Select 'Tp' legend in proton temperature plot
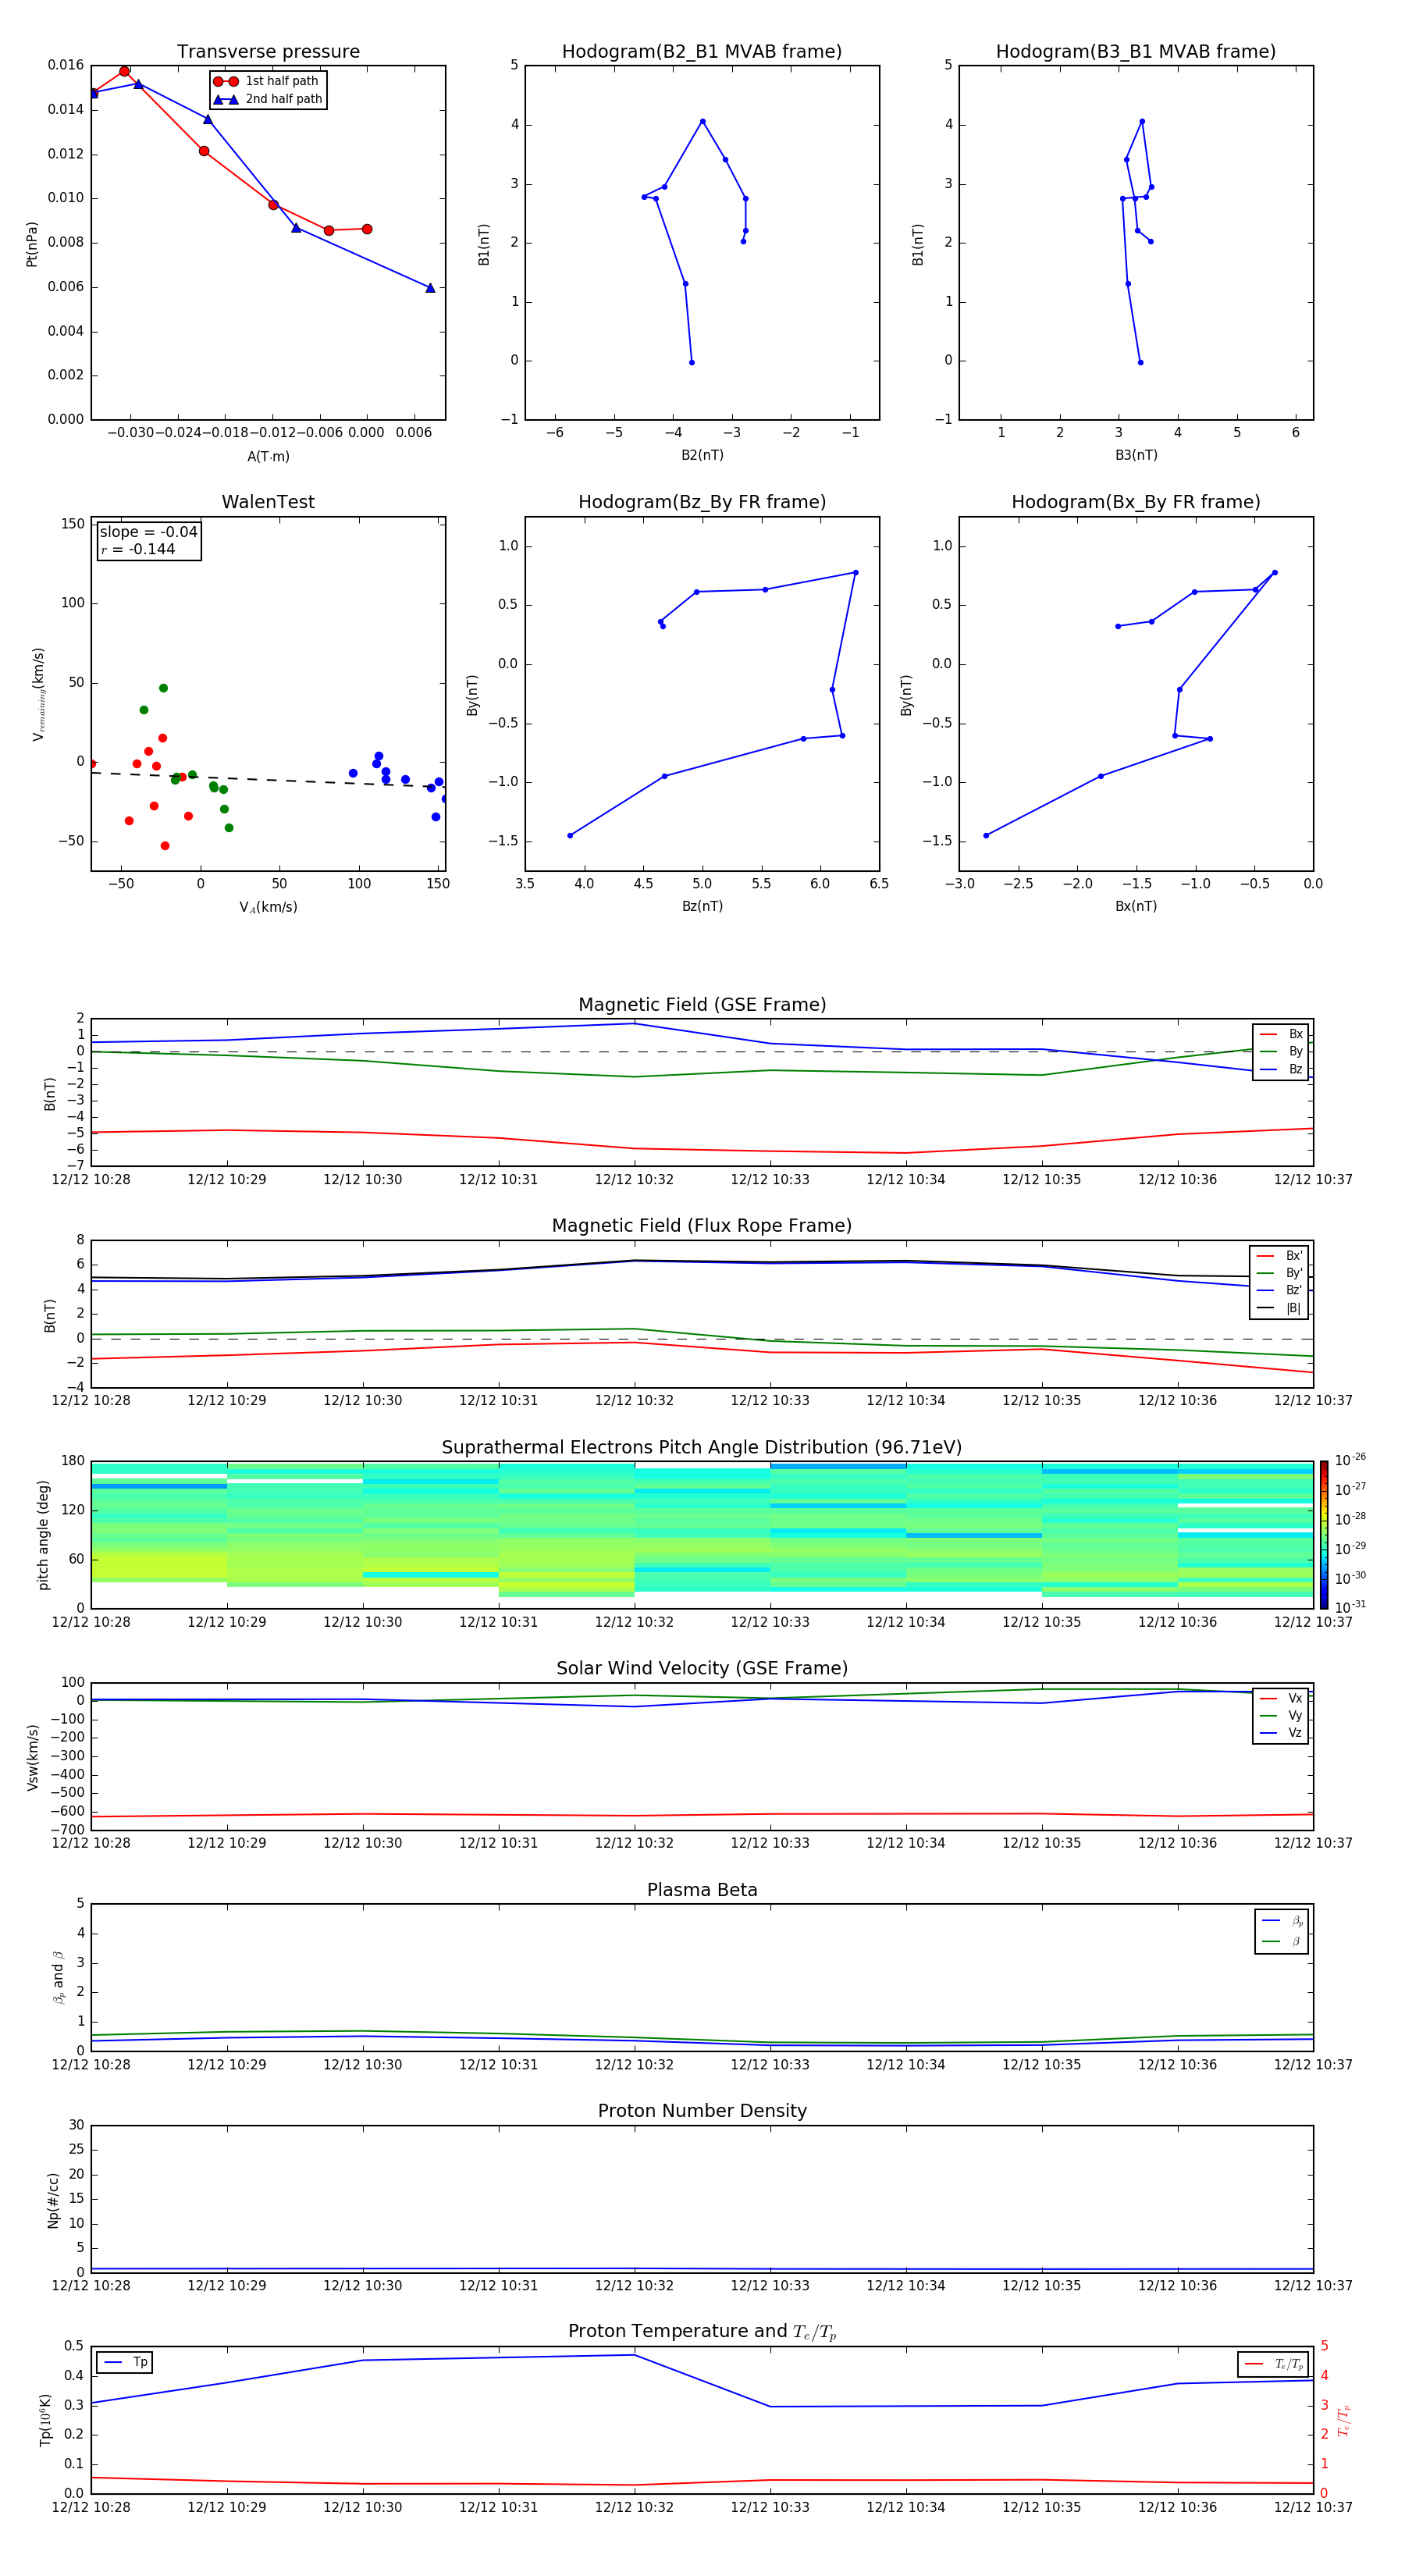The width and height of the screenshot is (1405, 2576). click(x=126, y=2362)
